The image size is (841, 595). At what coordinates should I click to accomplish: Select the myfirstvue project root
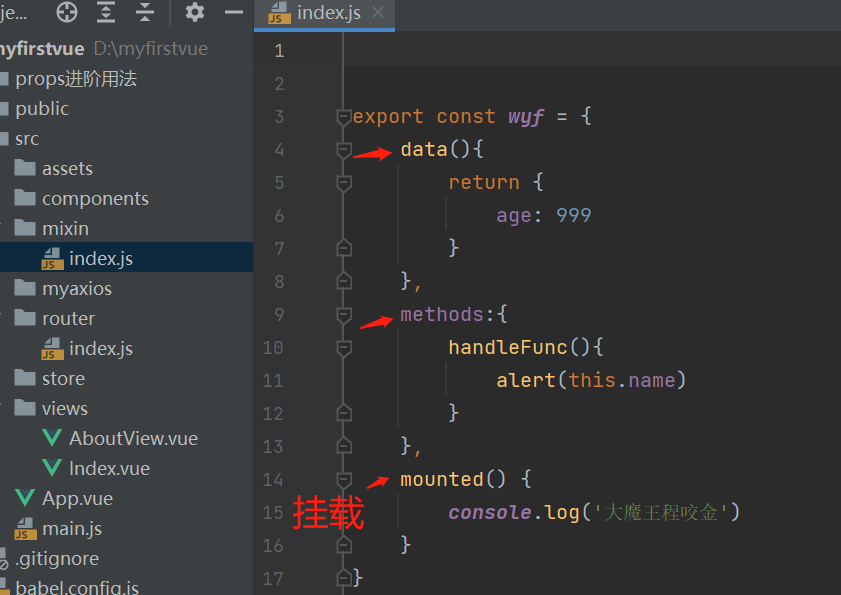point(41,49)
